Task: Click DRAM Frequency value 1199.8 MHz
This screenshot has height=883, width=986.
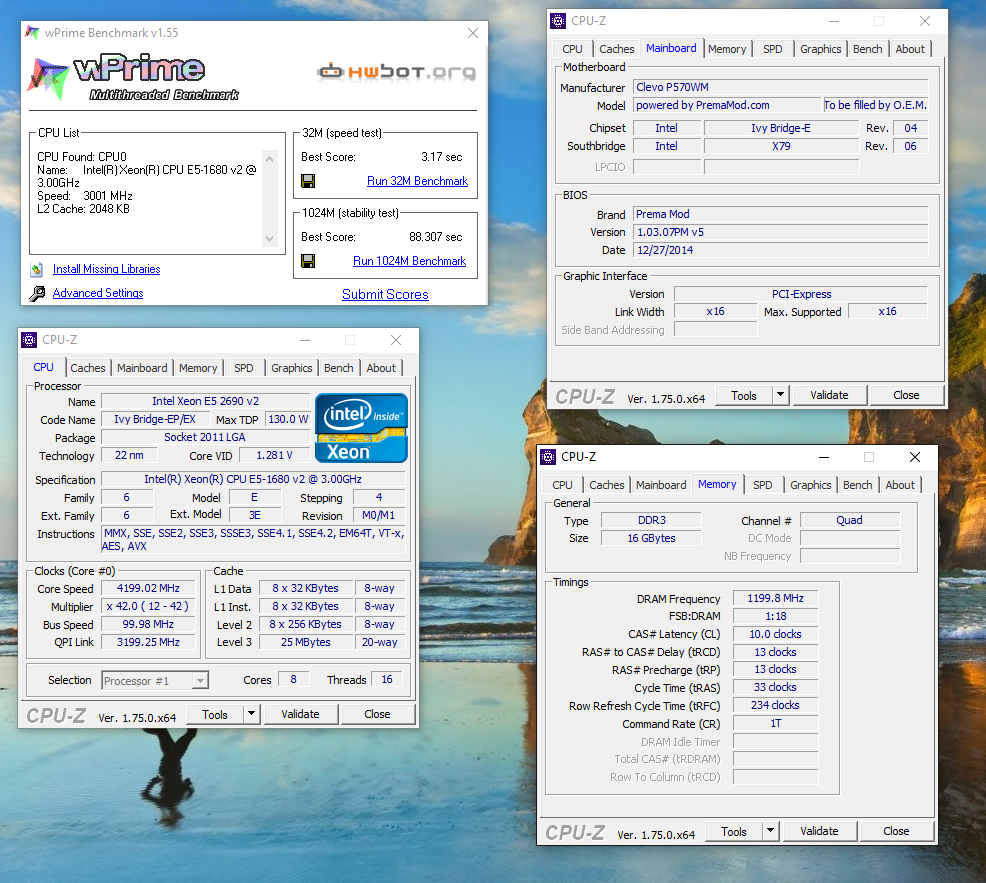Action: tap(775, 598)
